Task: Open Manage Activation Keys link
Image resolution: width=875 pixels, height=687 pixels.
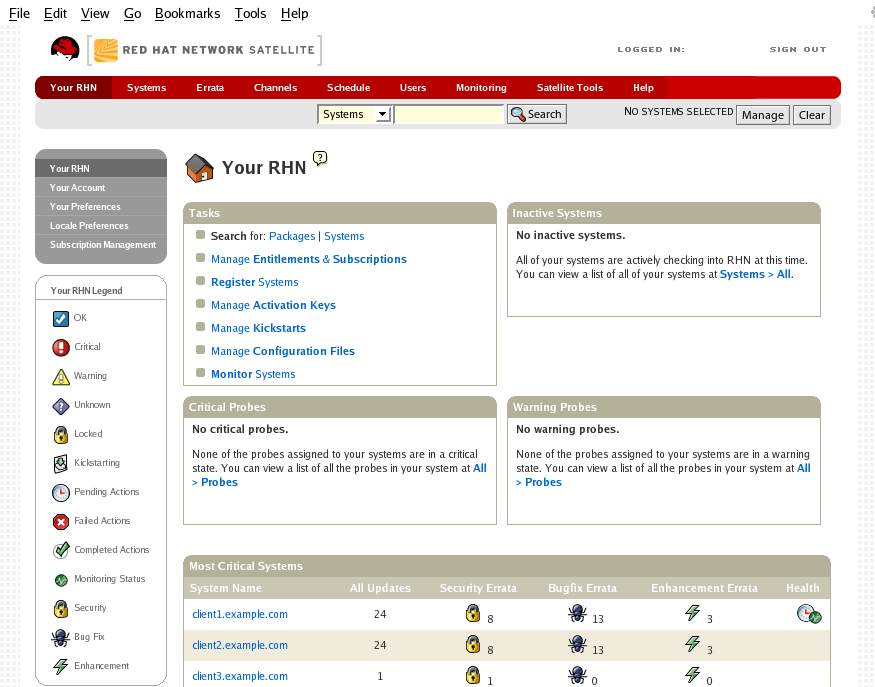Action: click(273, 305)
